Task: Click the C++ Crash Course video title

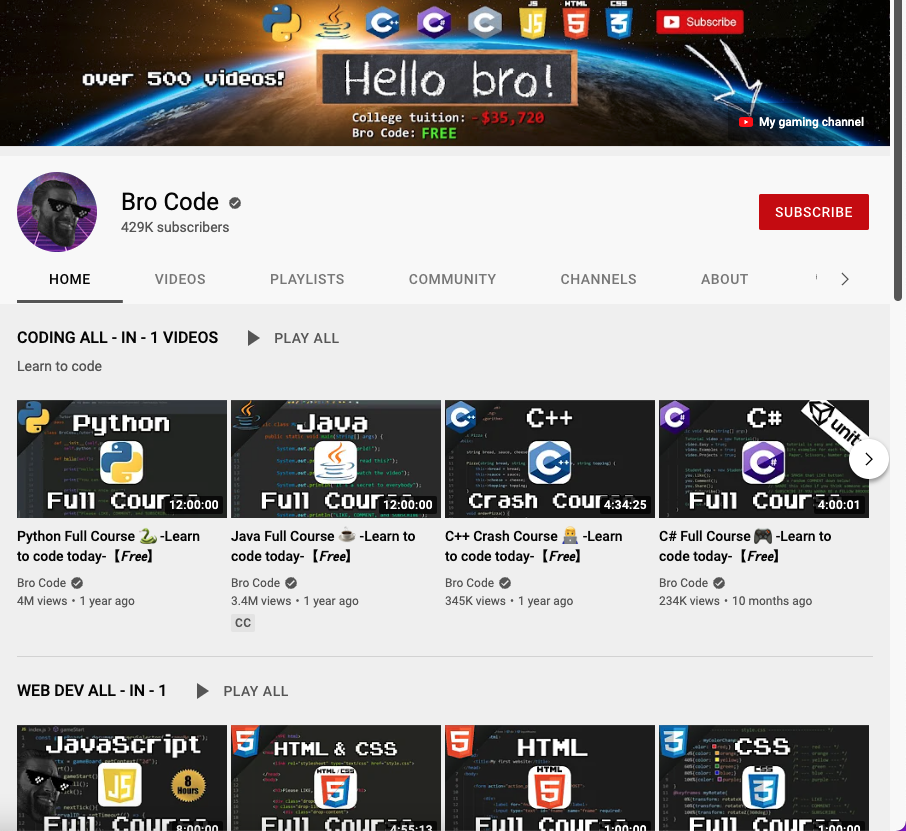Action: tap(533, 546)
